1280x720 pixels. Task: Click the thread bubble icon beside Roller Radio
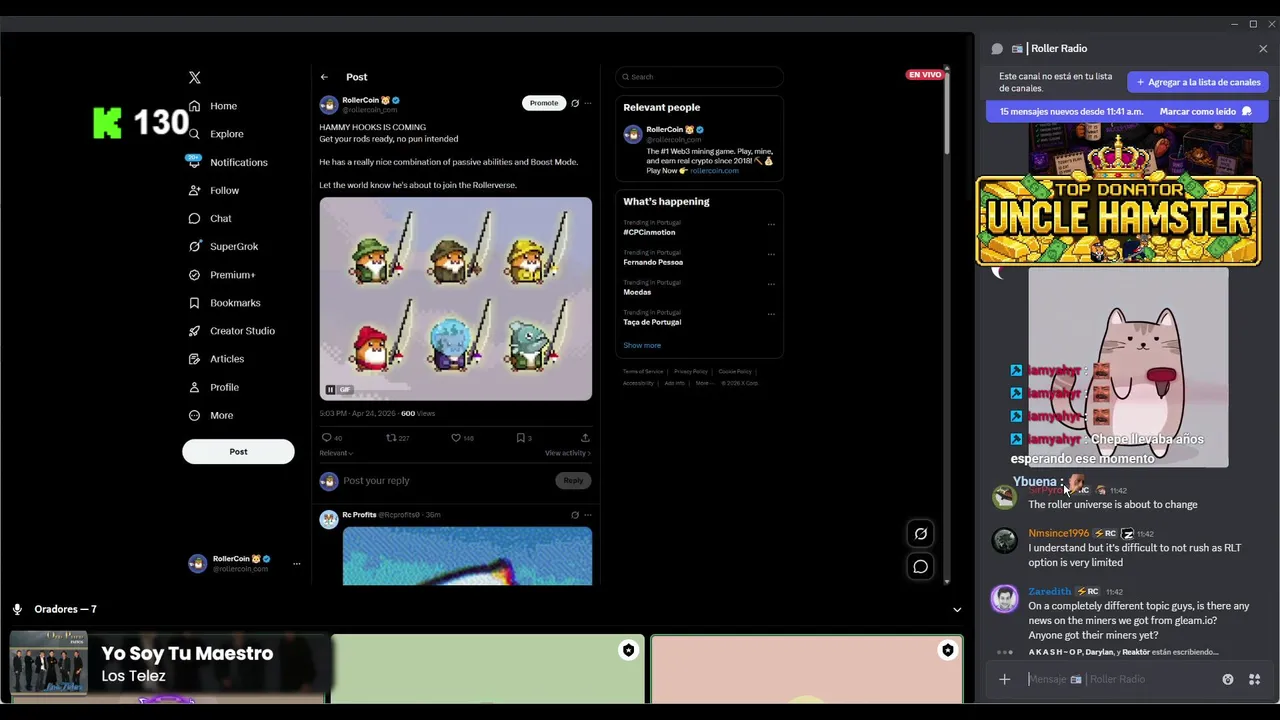point(997,48)
